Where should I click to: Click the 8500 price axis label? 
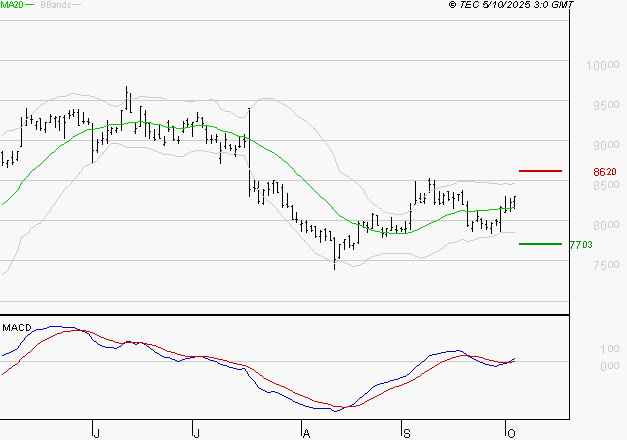(606, 185)
